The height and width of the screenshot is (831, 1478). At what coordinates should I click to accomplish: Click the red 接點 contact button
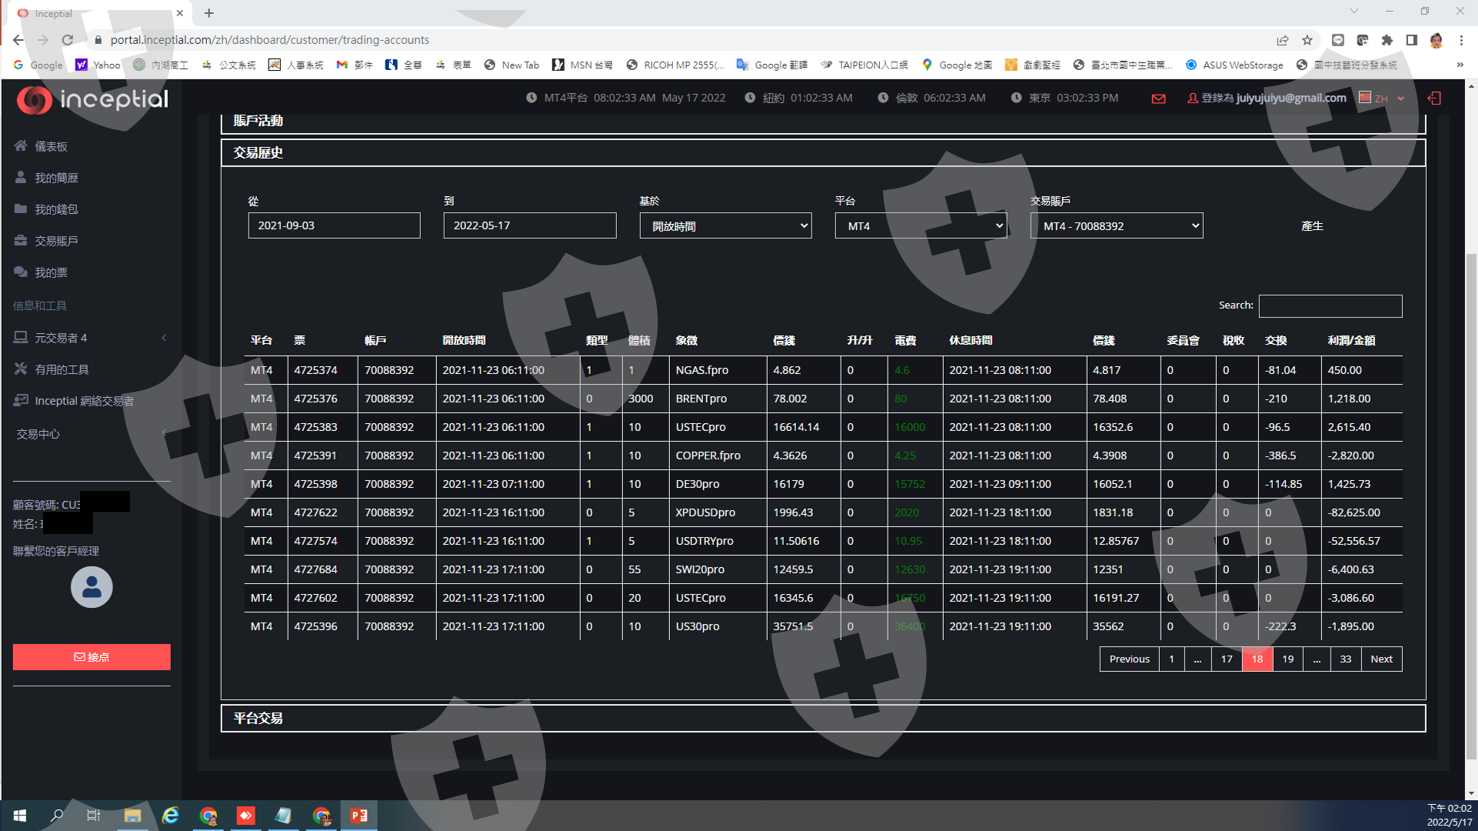(x=91, y=657)
